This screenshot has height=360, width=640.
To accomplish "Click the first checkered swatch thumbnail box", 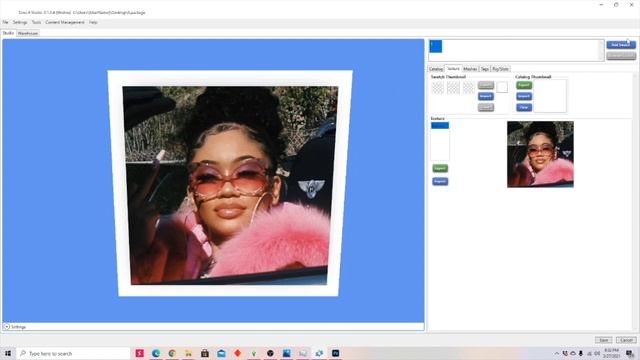I will click(x=438, y=87).
